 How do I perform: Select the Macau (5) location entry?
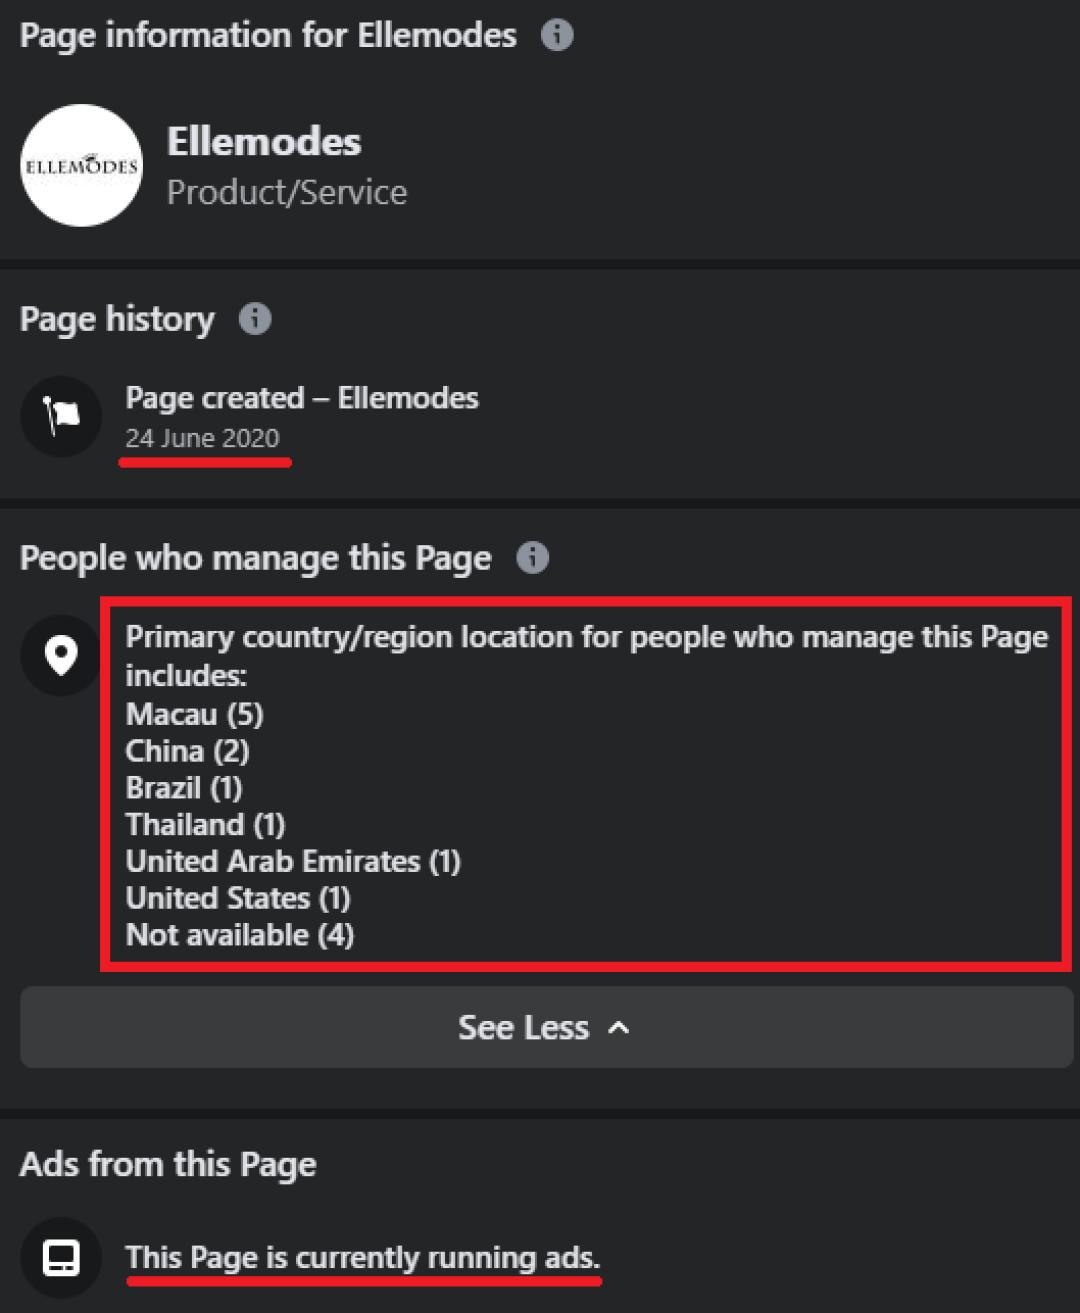coord(195,714)
